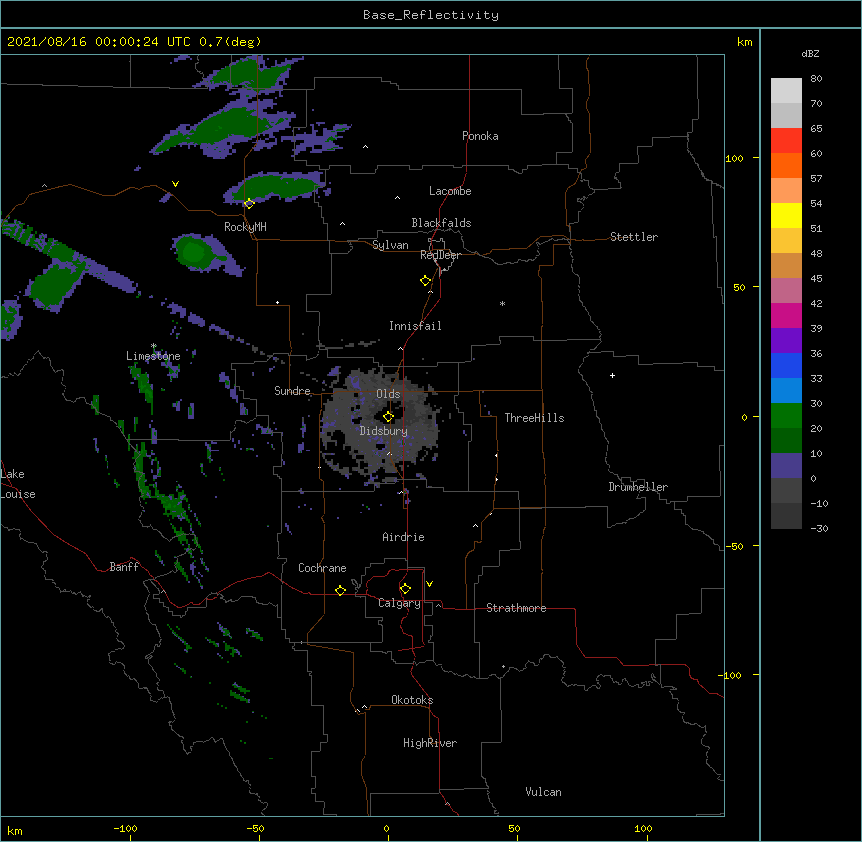Select the asterisk marker above Limestone label
Image resolution: width=862 pixels, height=842 pixels.
tap(154, 346)
